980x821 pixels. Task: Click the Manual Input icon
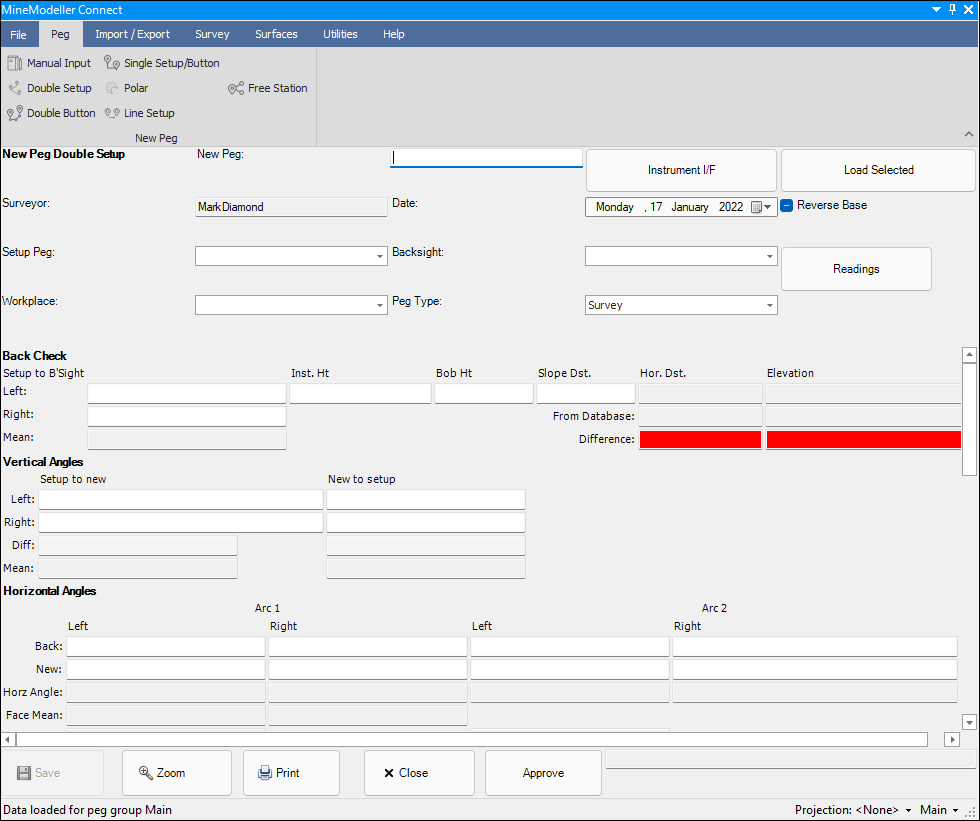click(x=15, y=63)
